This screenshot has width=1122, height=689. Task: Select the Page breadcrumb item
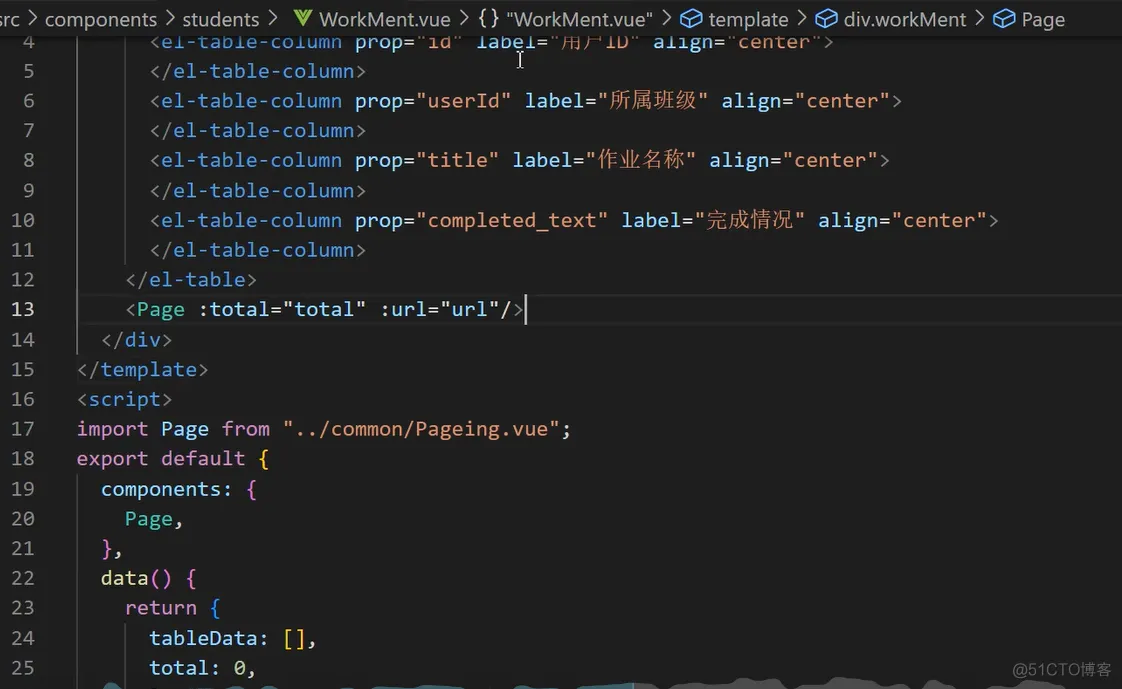[x=1043, y=19]
